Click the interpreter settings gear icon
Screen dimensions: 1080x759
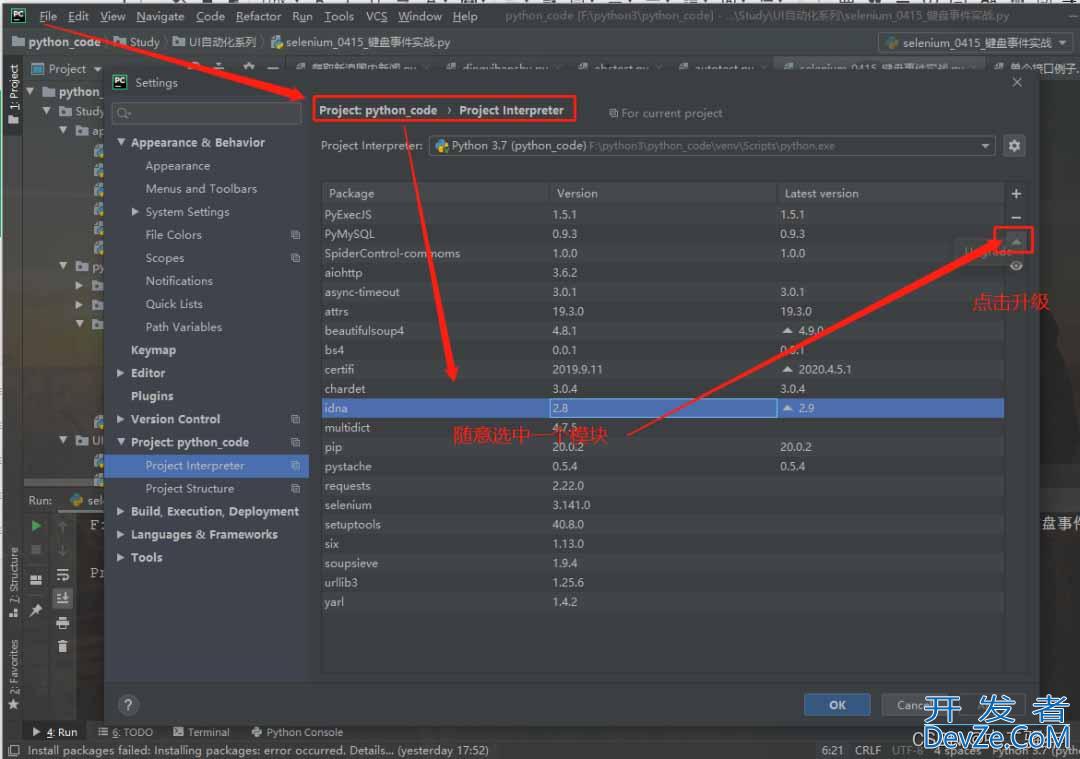click(1014, 146)
